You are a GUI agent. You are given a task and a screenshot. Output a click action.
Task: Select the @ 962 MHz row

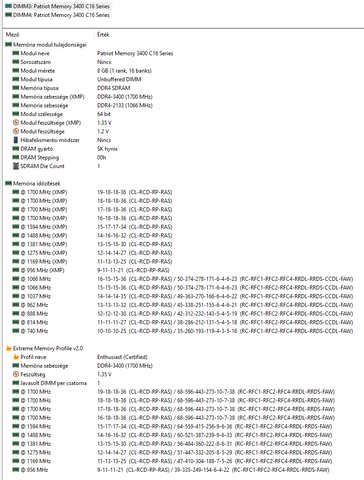(x=183, y=305)
